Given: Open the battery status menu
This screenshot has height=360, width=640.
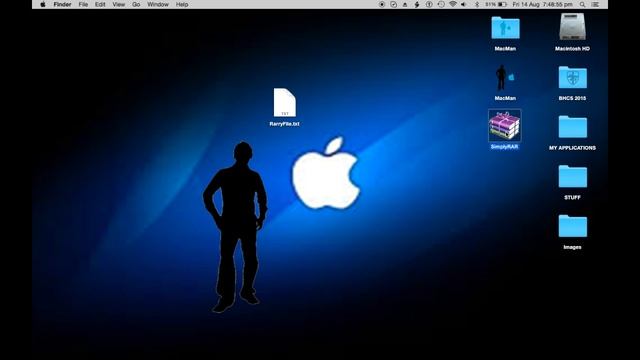Looking at the screenshot, I should pyautogui.click(x=496, y=4).
